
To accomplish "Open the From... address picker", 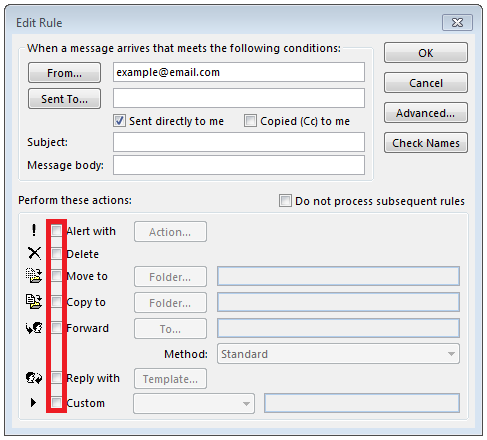I will pos(64,72).
